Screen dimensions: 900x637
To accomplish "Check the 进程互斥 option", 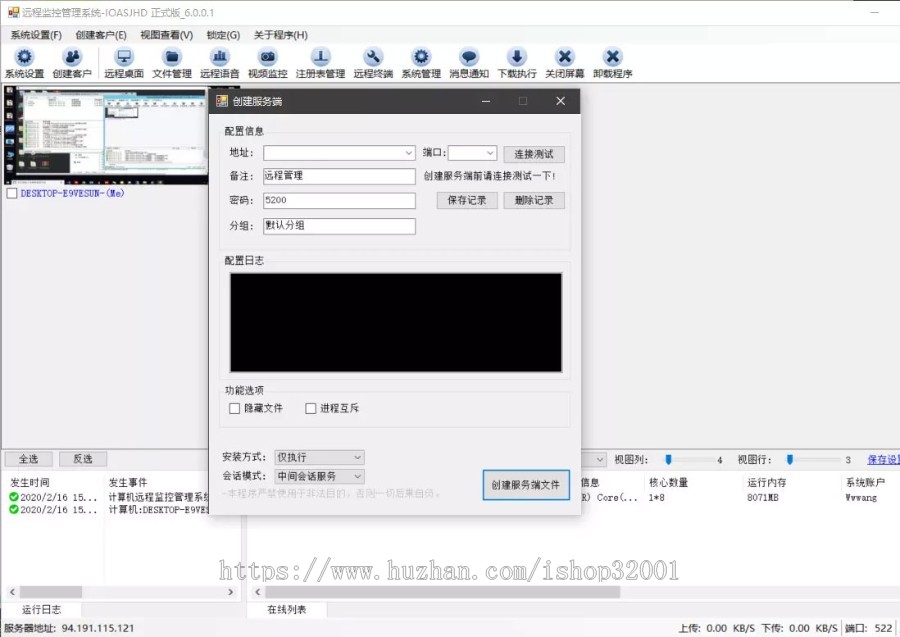I will pyautogui.click(x=309, y=408).
